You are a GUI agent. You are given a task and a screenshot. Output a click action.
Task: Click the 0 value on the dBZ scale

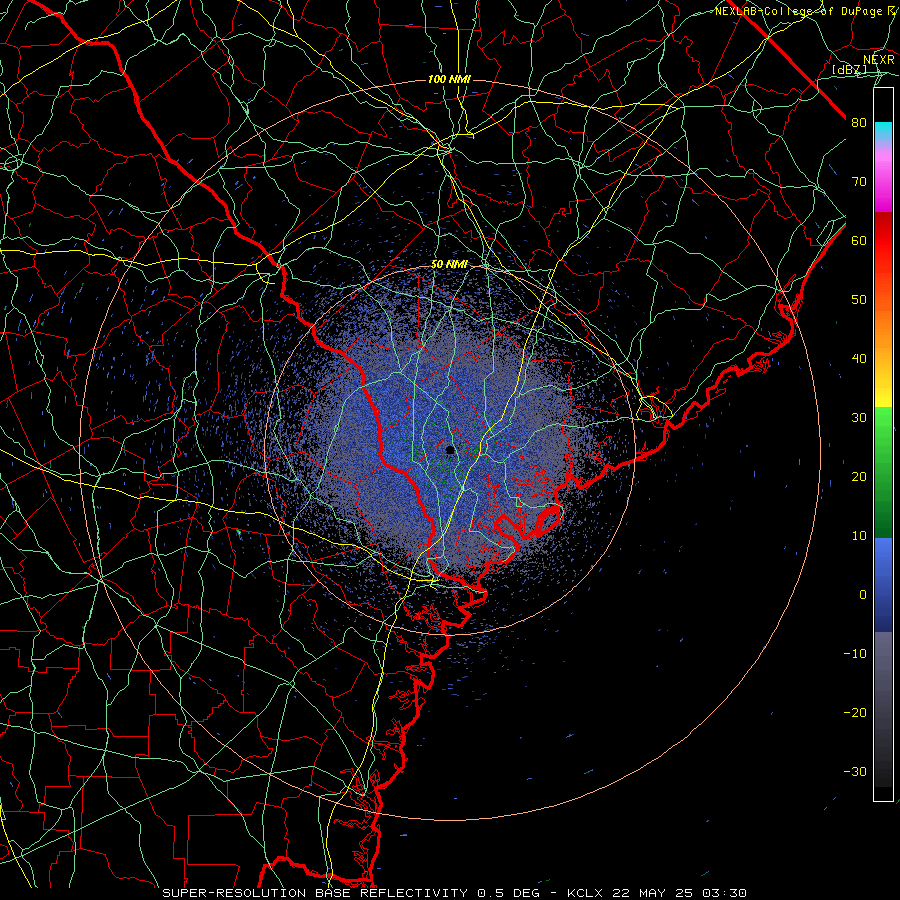(863, 595)
